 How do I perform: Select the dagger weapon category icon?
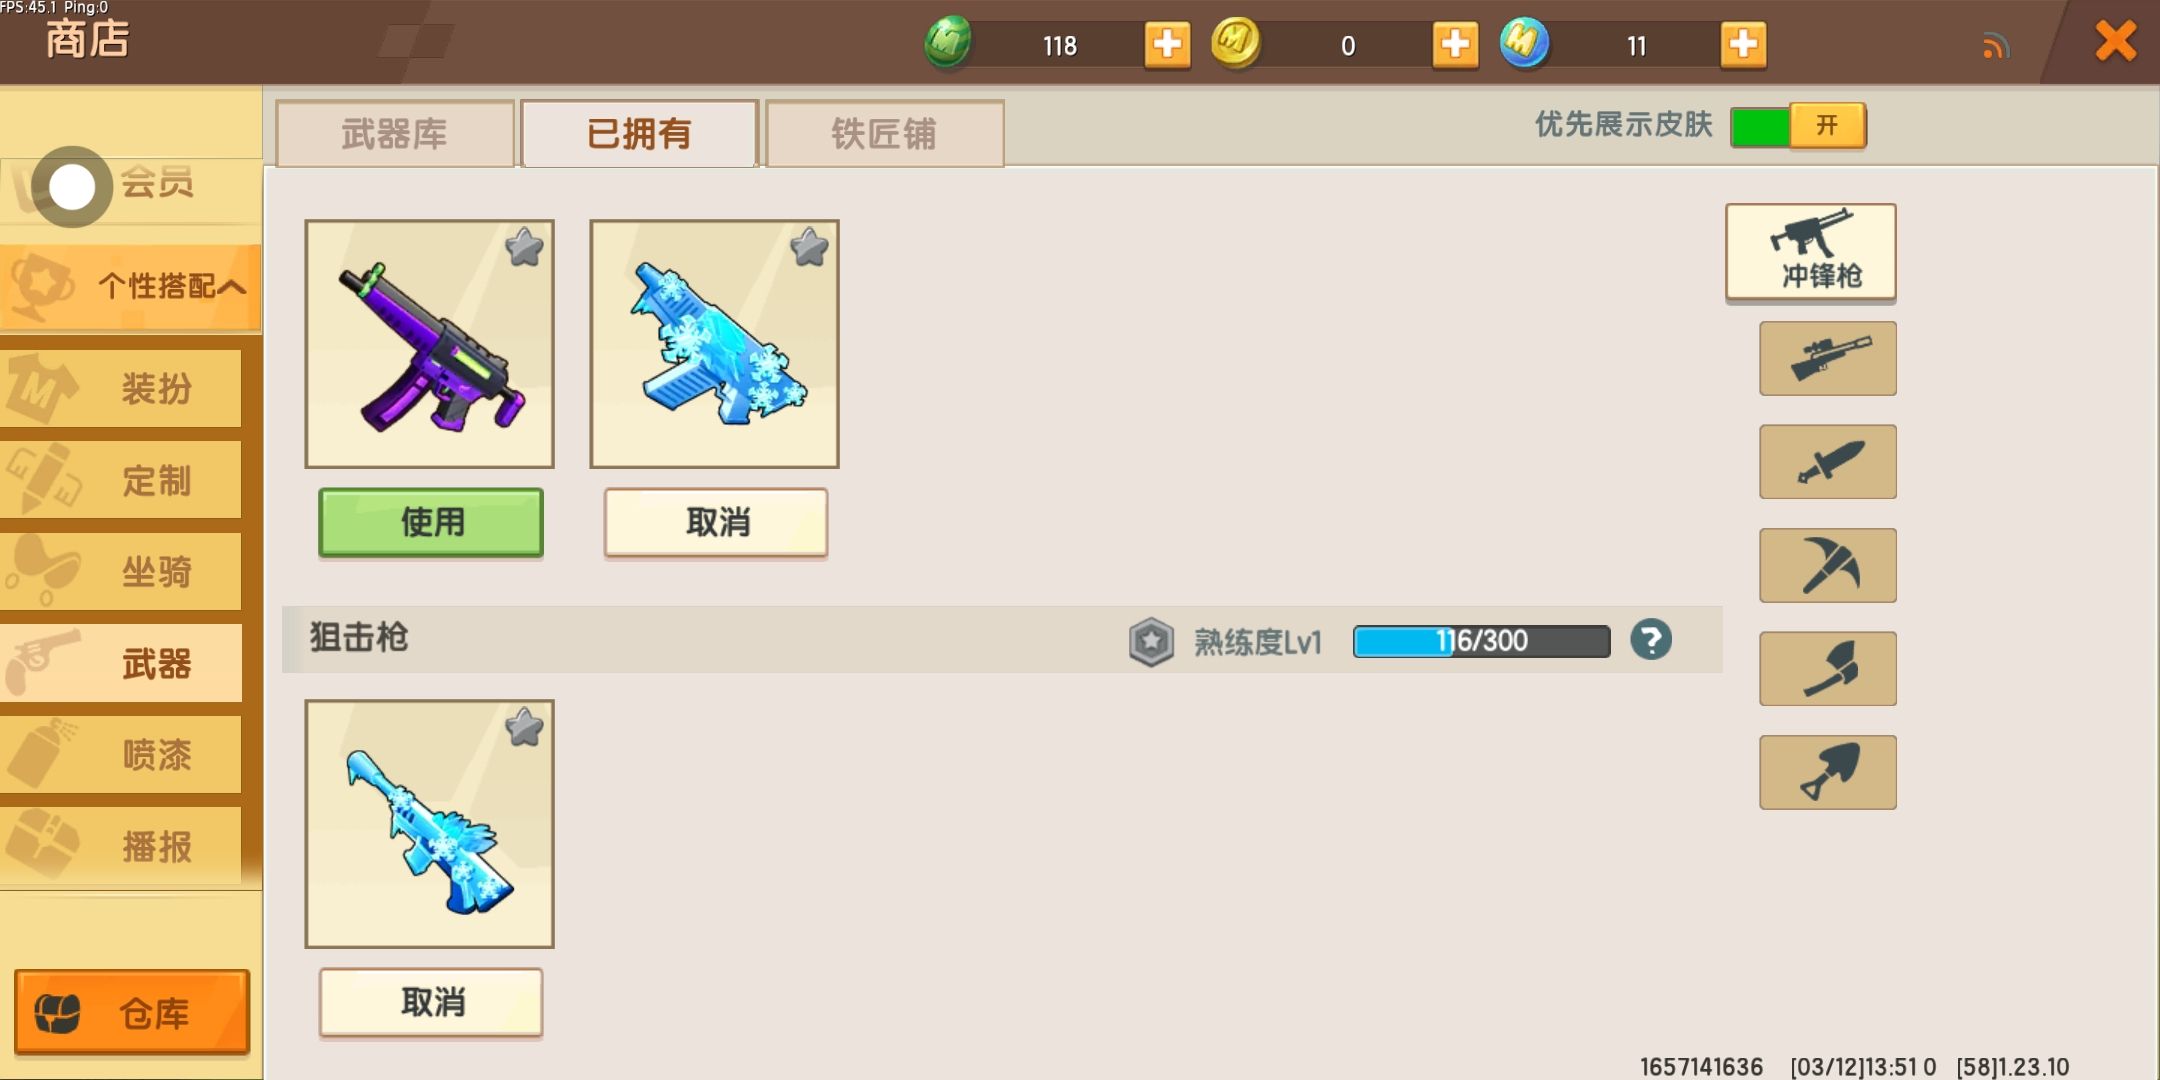point(1828,462)
